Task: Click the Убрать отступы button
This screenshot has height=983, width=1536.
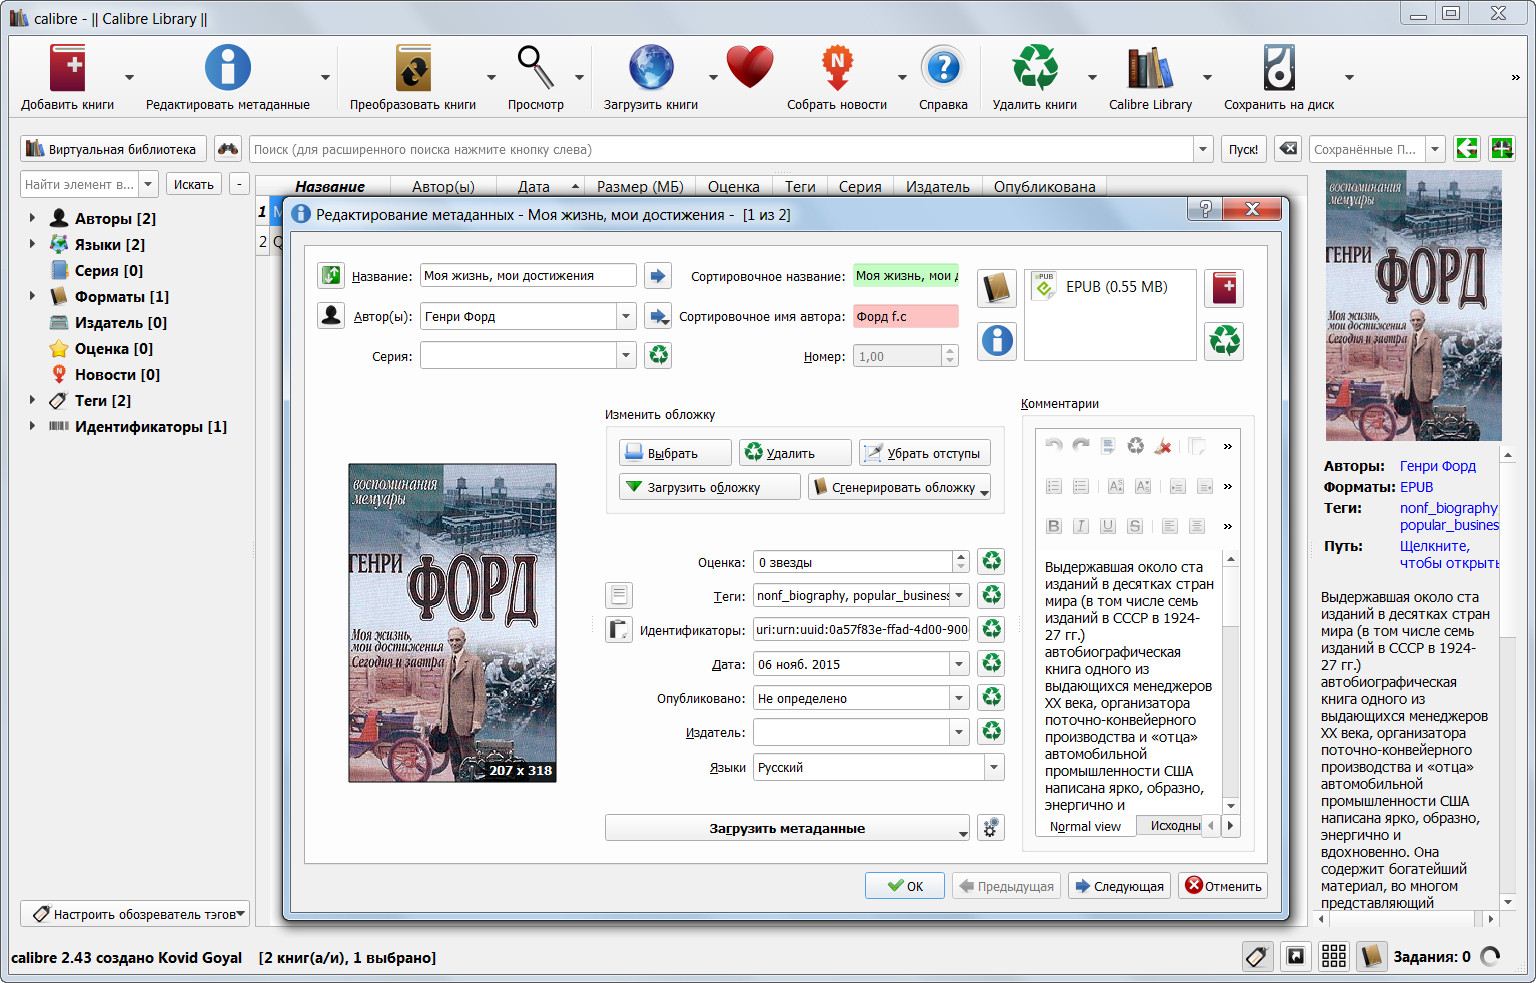Action: [x=924, y=453]
